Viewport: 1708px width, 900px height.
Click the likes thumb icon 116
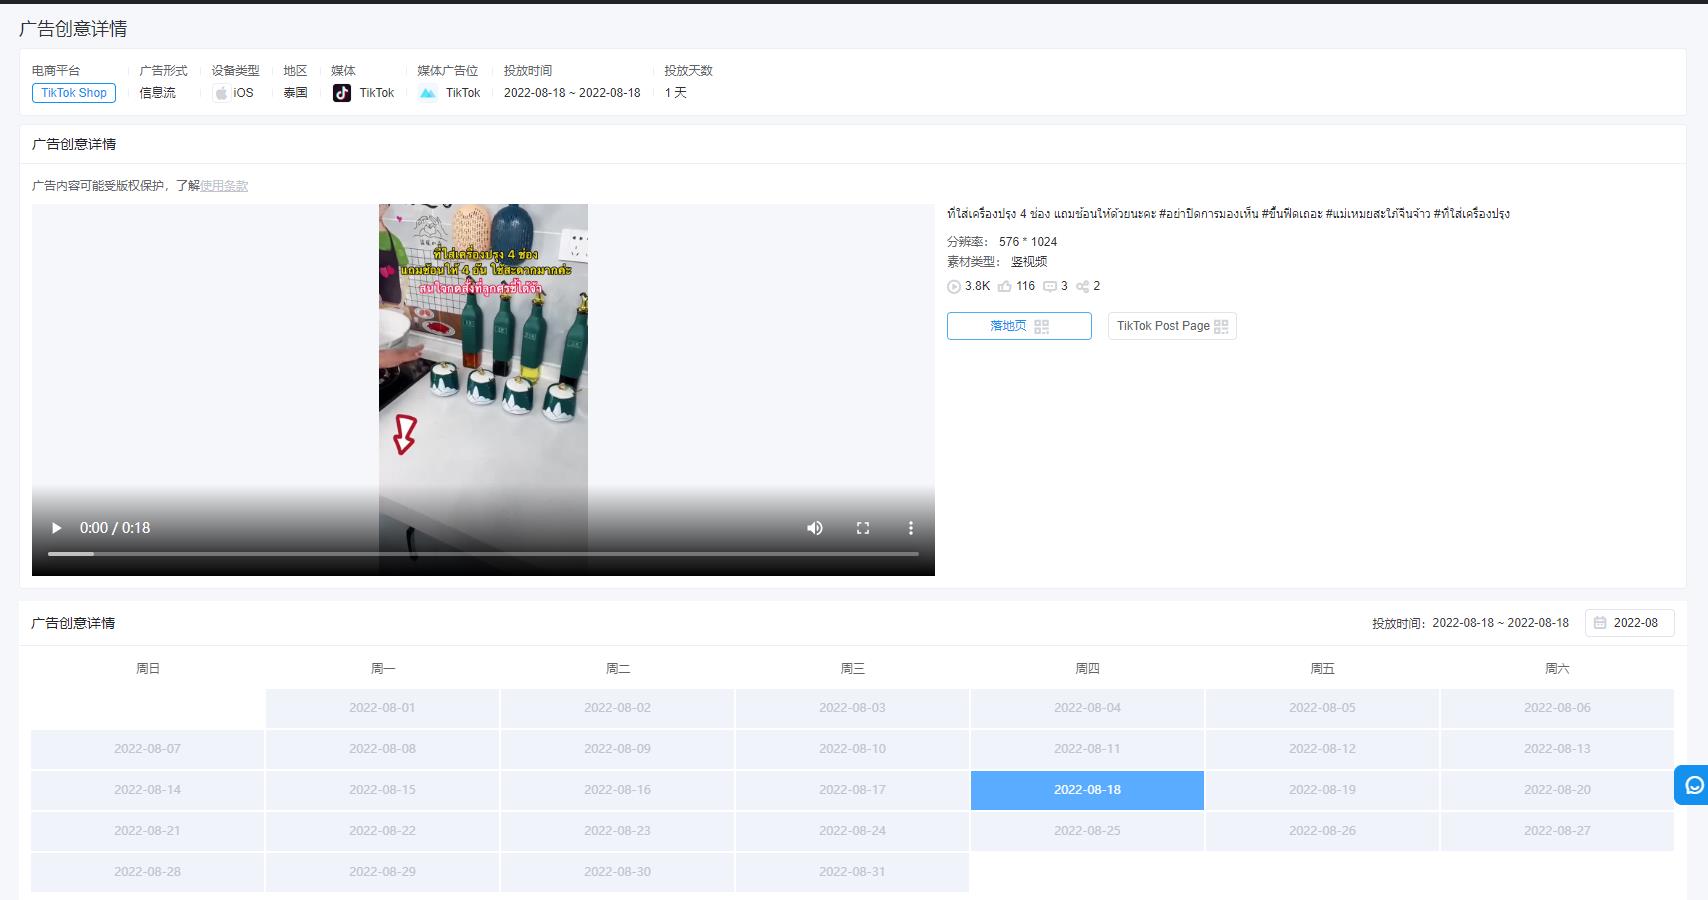click(1004, 286)
